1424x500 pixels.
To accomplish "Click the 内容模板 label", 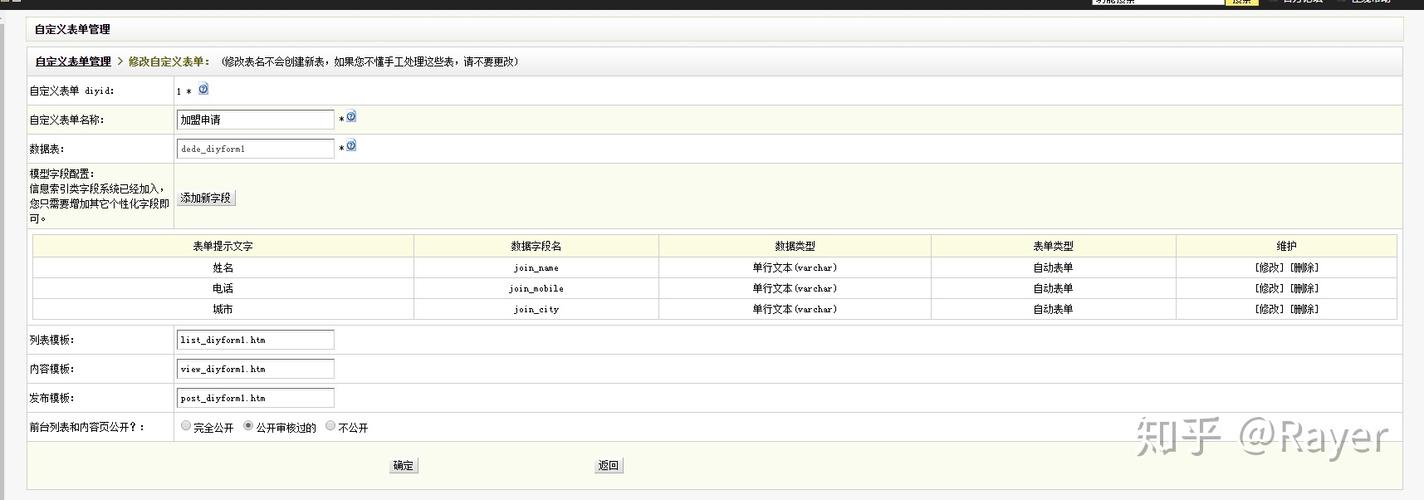I will click(x=52, y=369).
